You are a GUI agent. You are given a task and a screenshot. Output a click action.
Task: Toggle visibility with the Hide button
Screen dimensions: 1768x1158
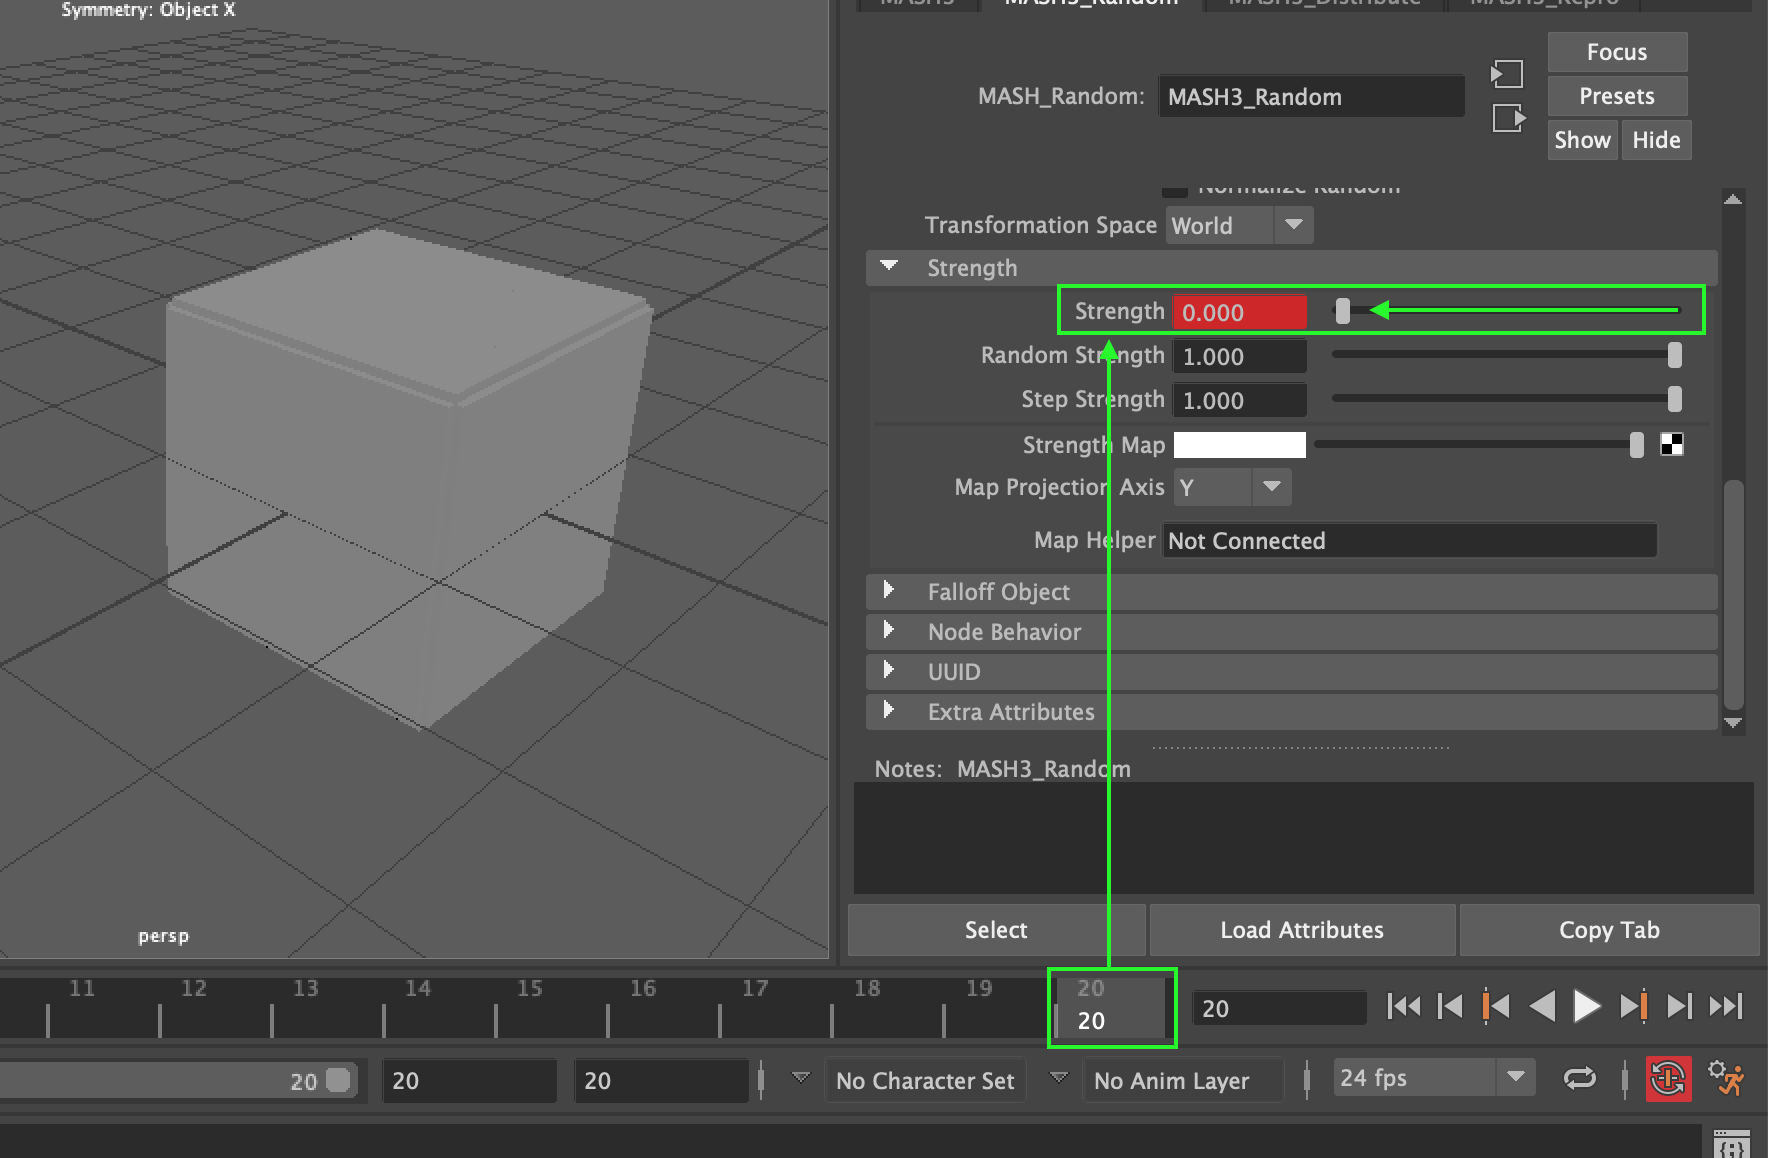pyautogui.click(x=1655, y=139)
